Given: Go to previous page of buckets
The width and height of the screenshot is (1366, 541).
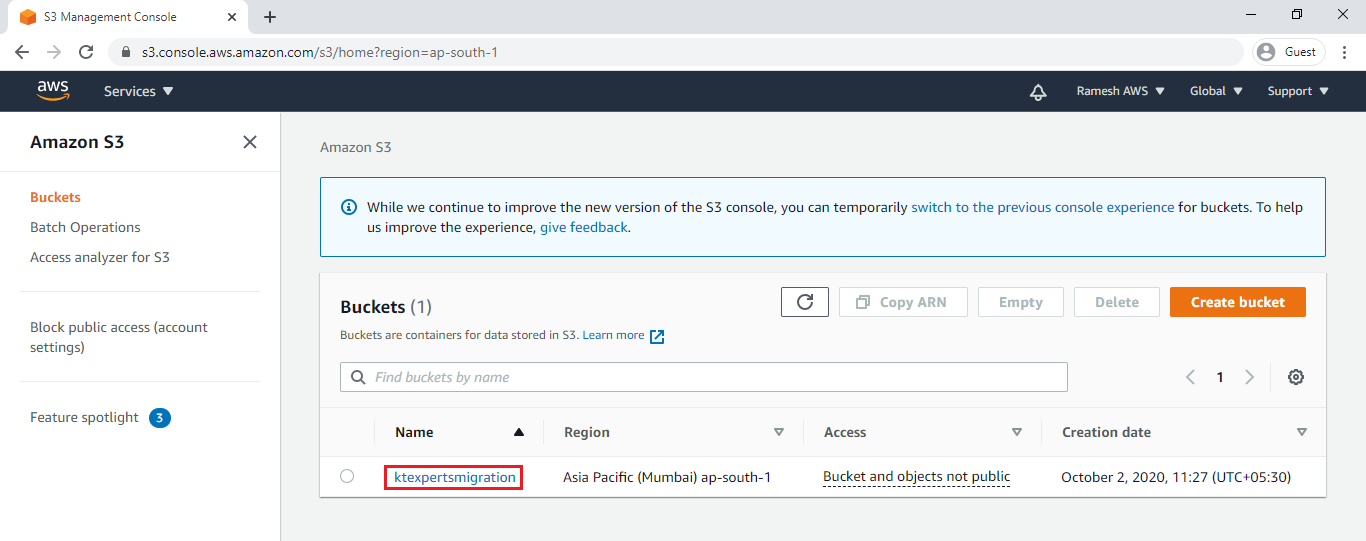Looking at the screenshot, I should coord(1190,377).
